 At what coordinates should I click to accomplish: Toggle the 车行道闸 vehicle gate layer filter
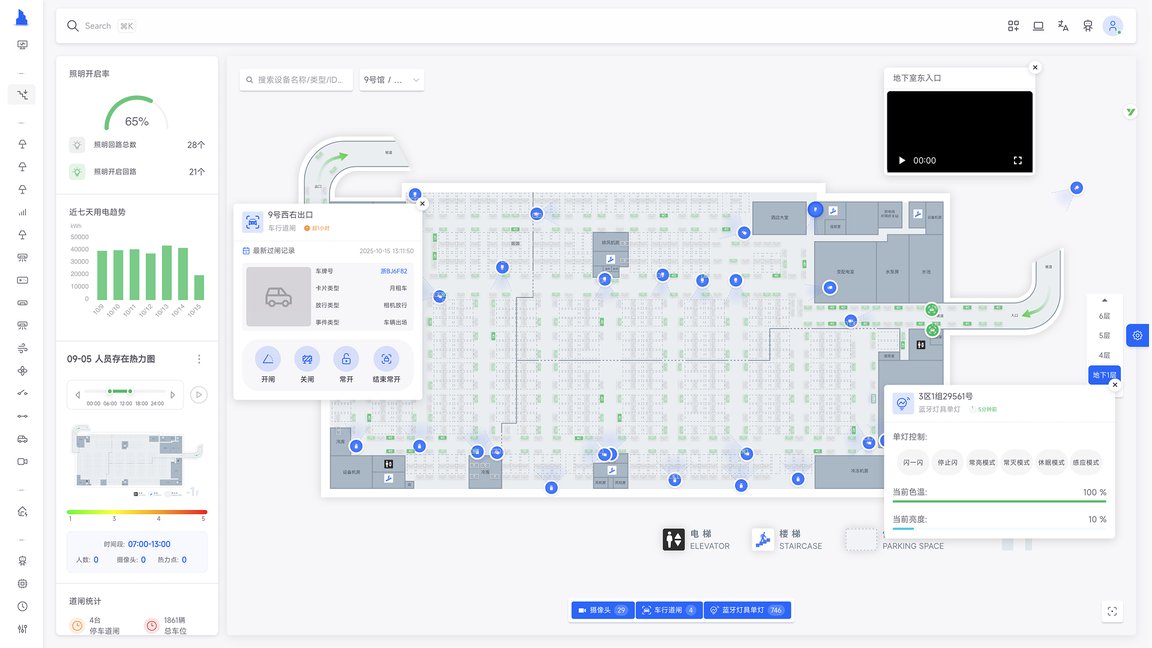[667, 610]
